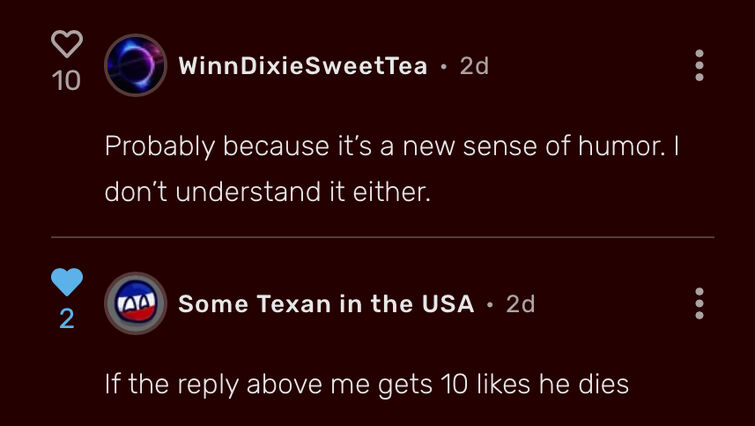Click the divider line between the two comments

coord(383,237)
